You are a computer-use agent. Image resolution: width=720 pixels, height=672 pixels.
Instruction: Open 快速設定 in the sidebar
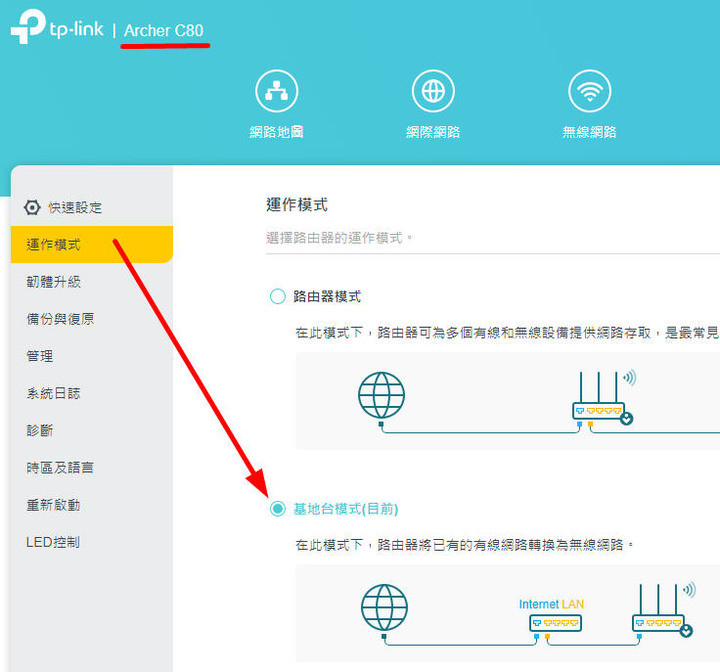point(75,208)
